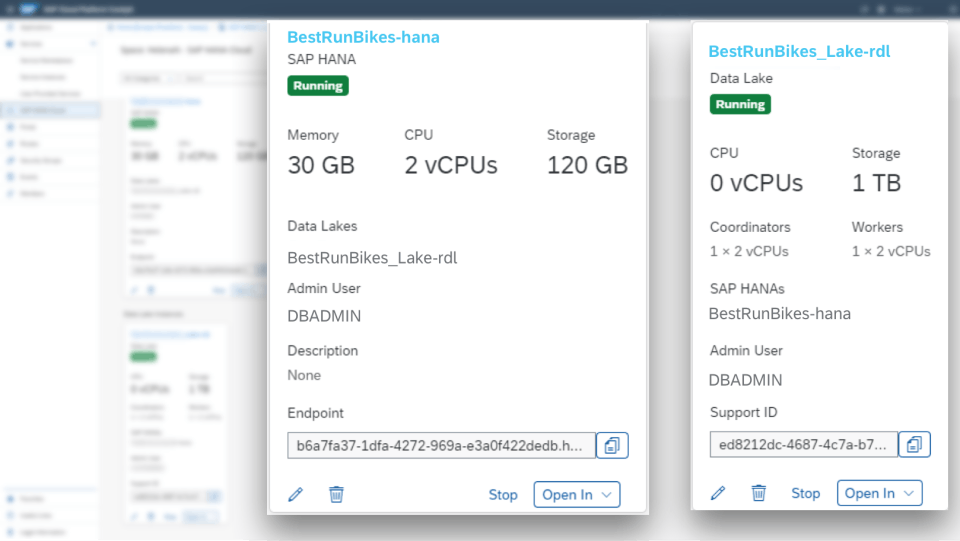Expand 'Open In' on the large BestRunBikes_Lake-rdl card
The width and height of the screenshot is (960, 541).
click(x=879, y=493)
